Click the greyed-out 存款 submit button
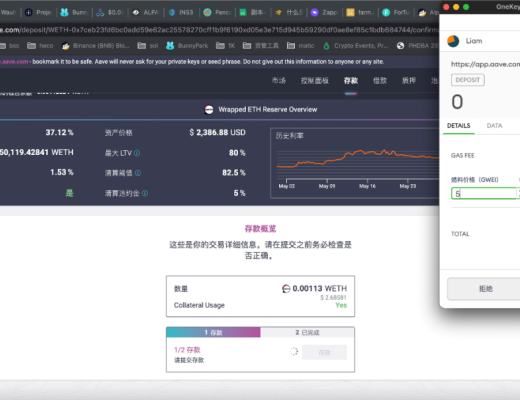The width and height of the screenshot is (520, 400). pos(324,352)
